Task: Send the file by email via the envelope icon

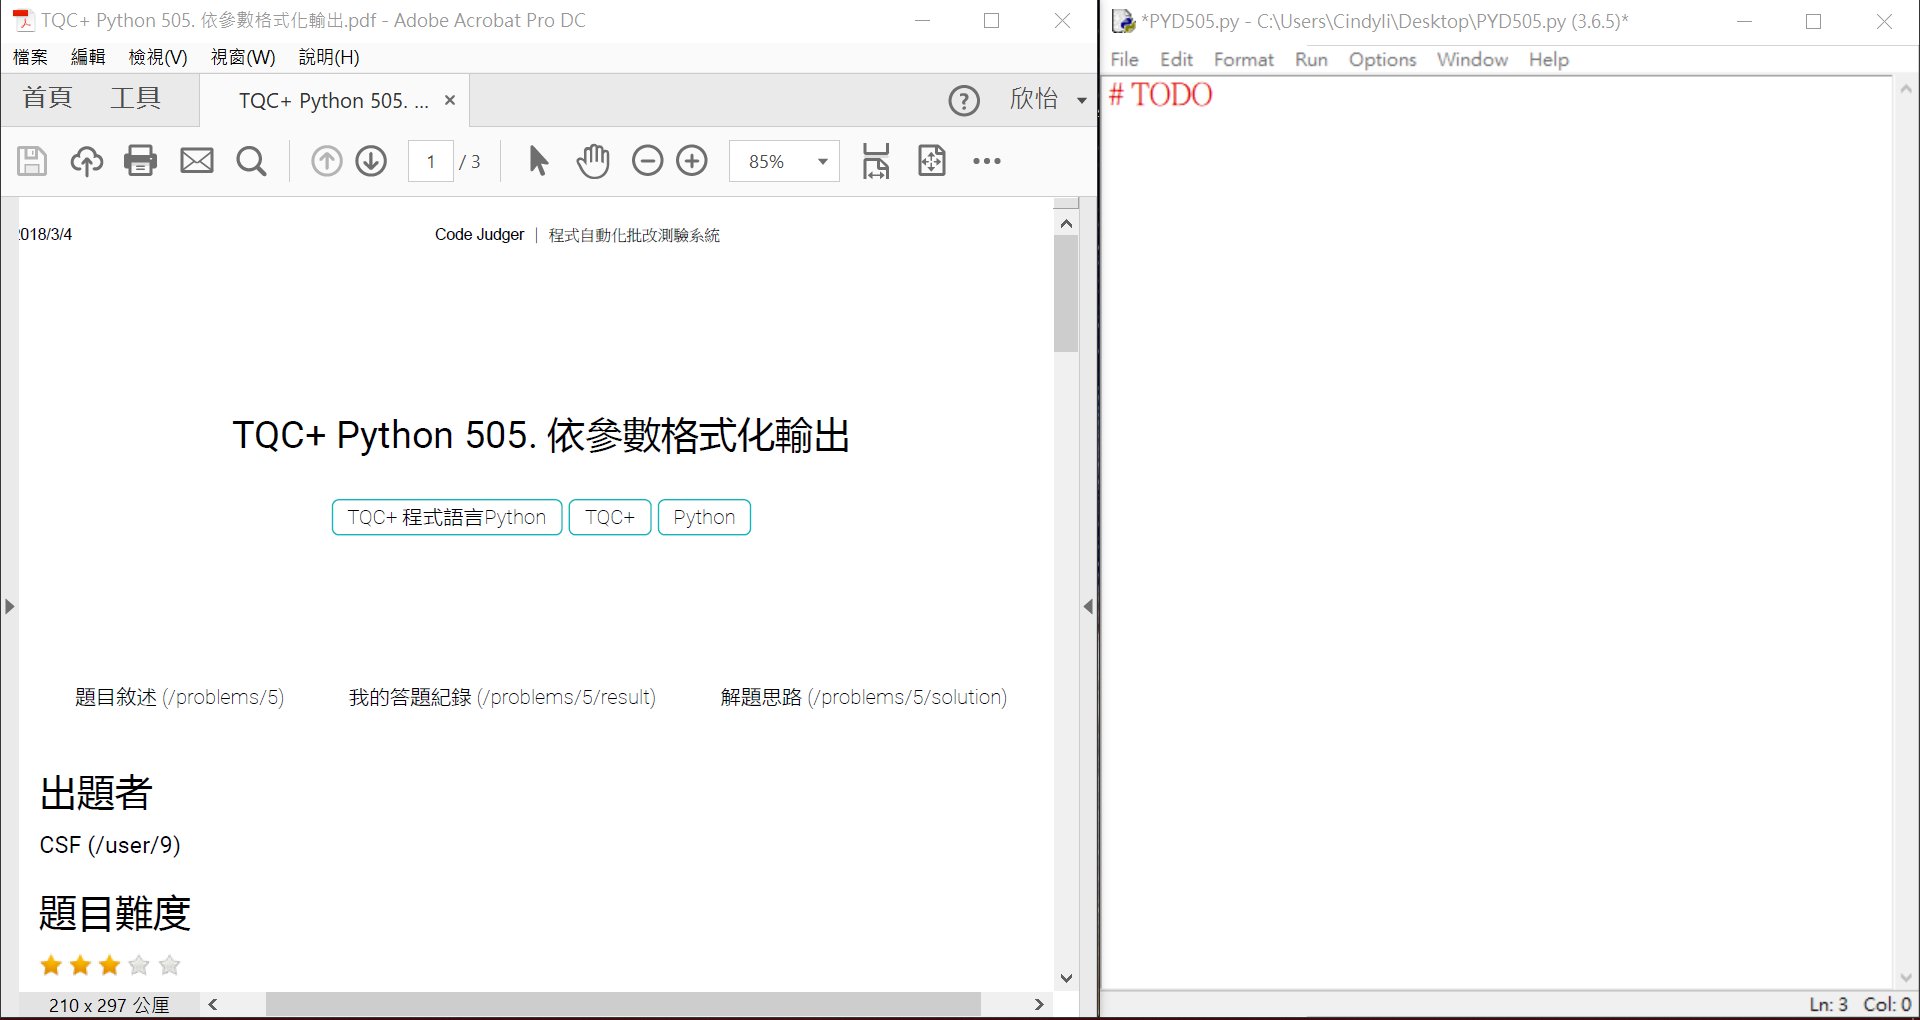Action: pyautogui.click(x=197, y=161)
